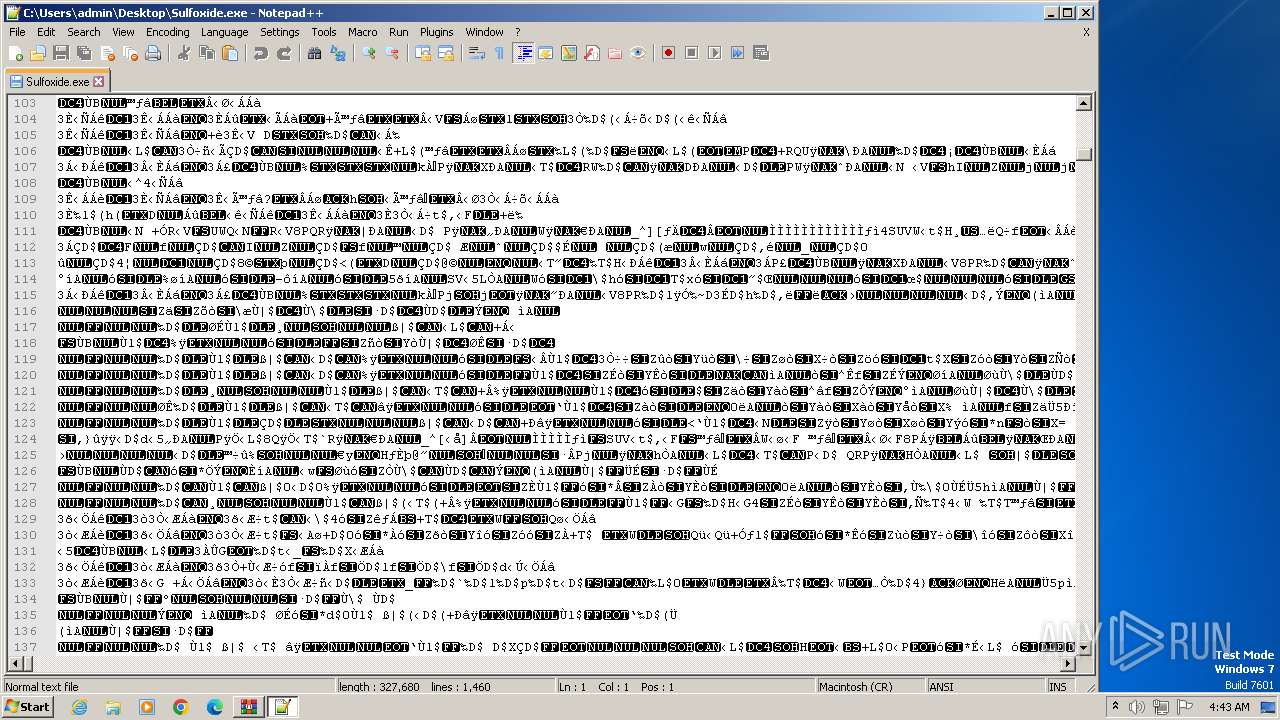Close the current document via toolbar

coord(105,53)
